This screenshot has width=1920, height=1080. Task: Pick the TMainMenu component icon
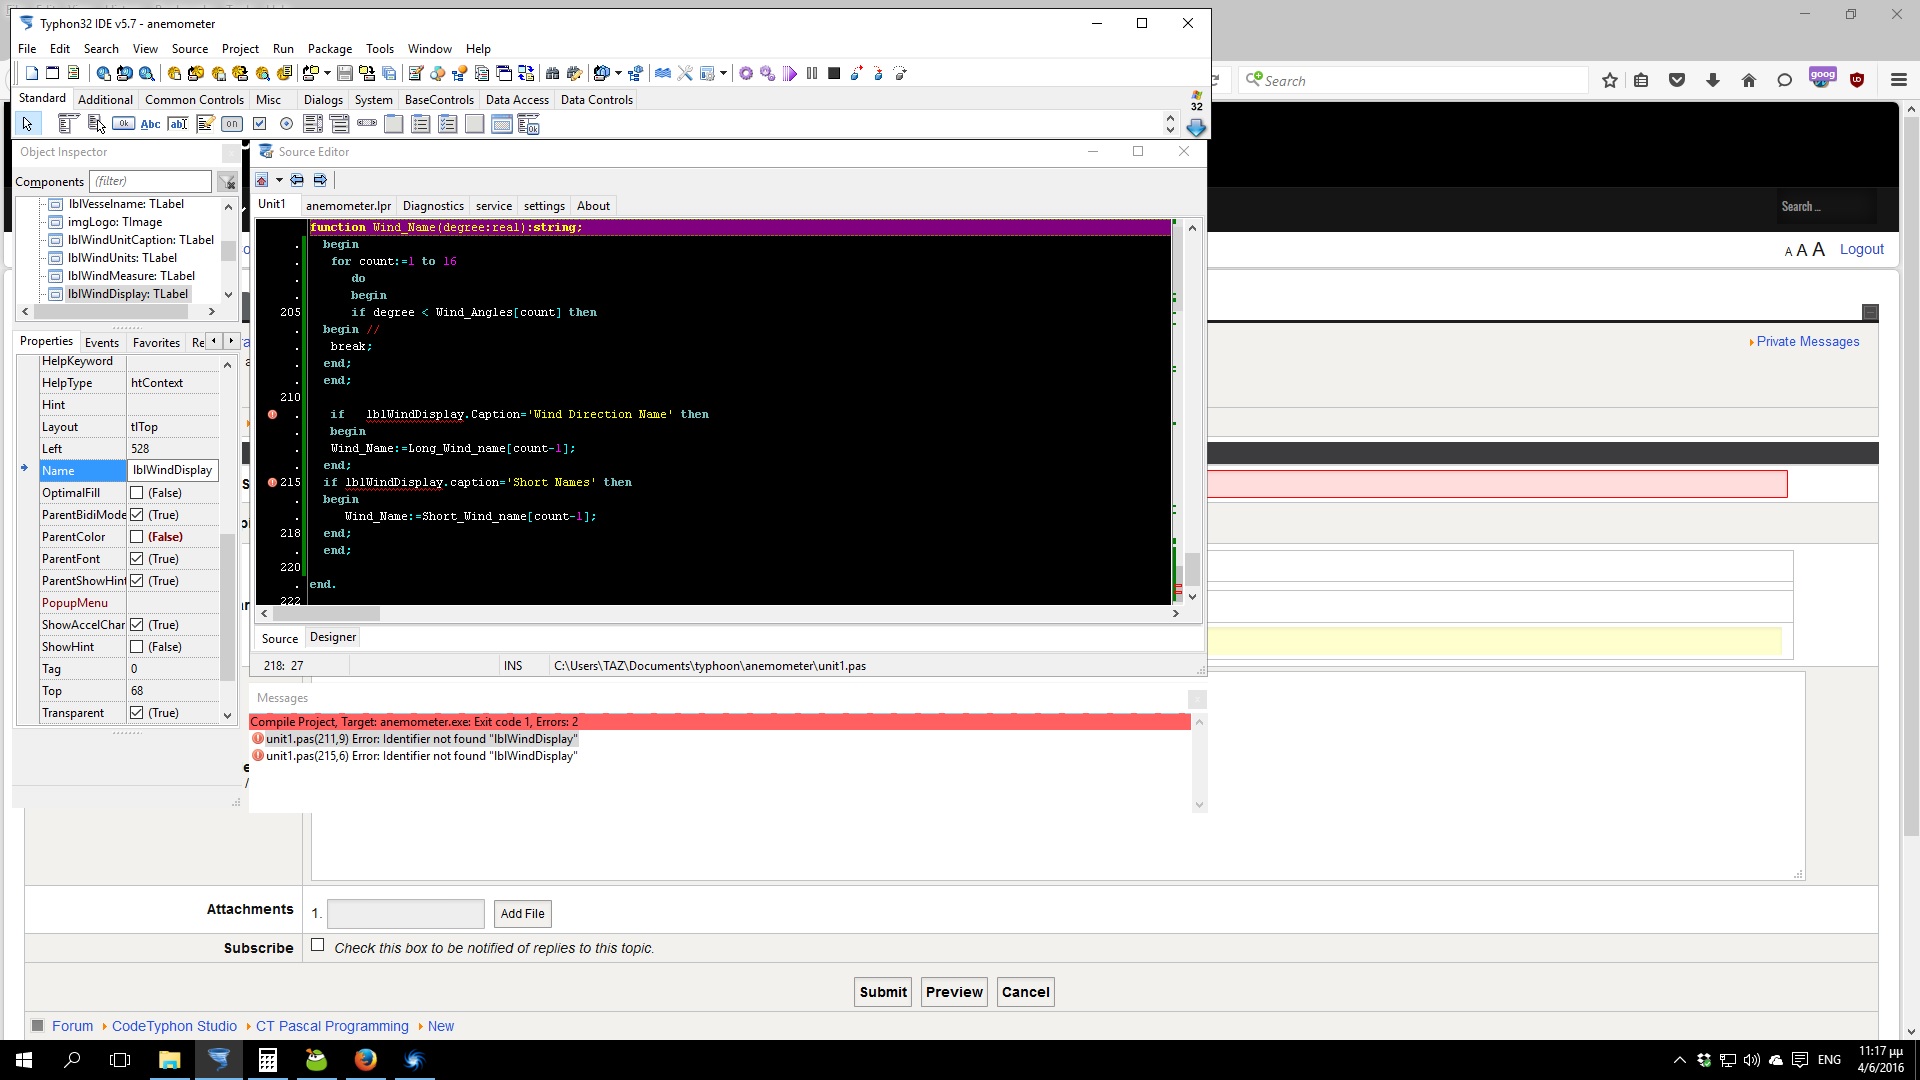click(x=67, y=124)
